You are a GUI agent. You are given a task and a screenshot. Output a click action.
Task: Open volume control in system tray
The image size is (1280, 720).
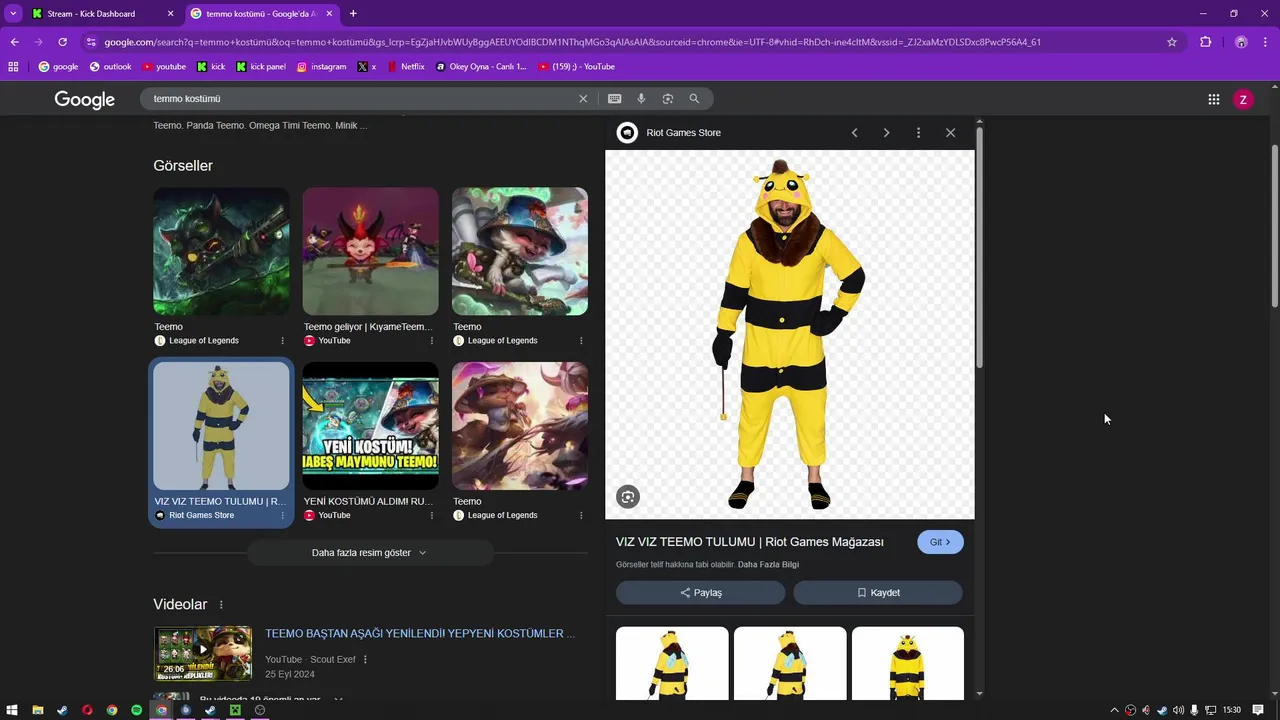pos(1178,710)
